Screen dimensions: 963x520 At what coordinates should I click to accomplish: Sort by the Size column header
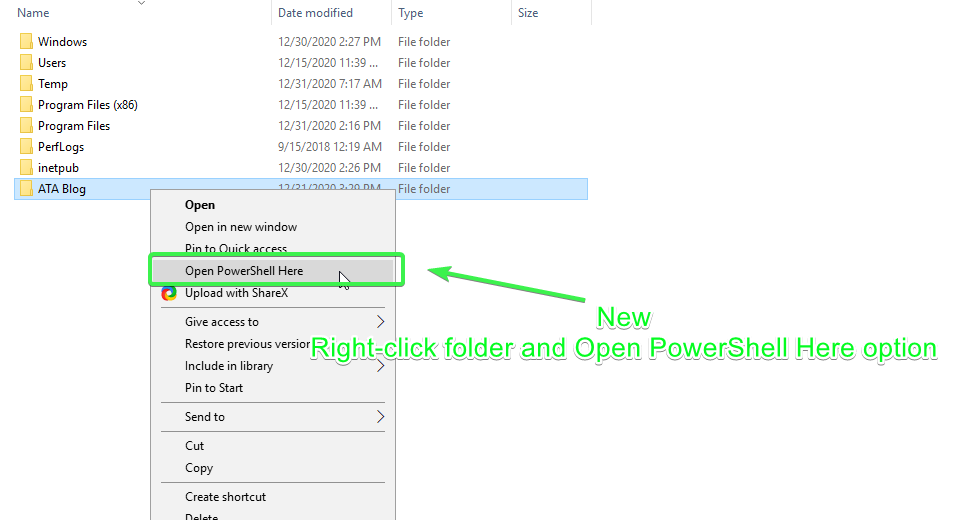click(528, 13)
